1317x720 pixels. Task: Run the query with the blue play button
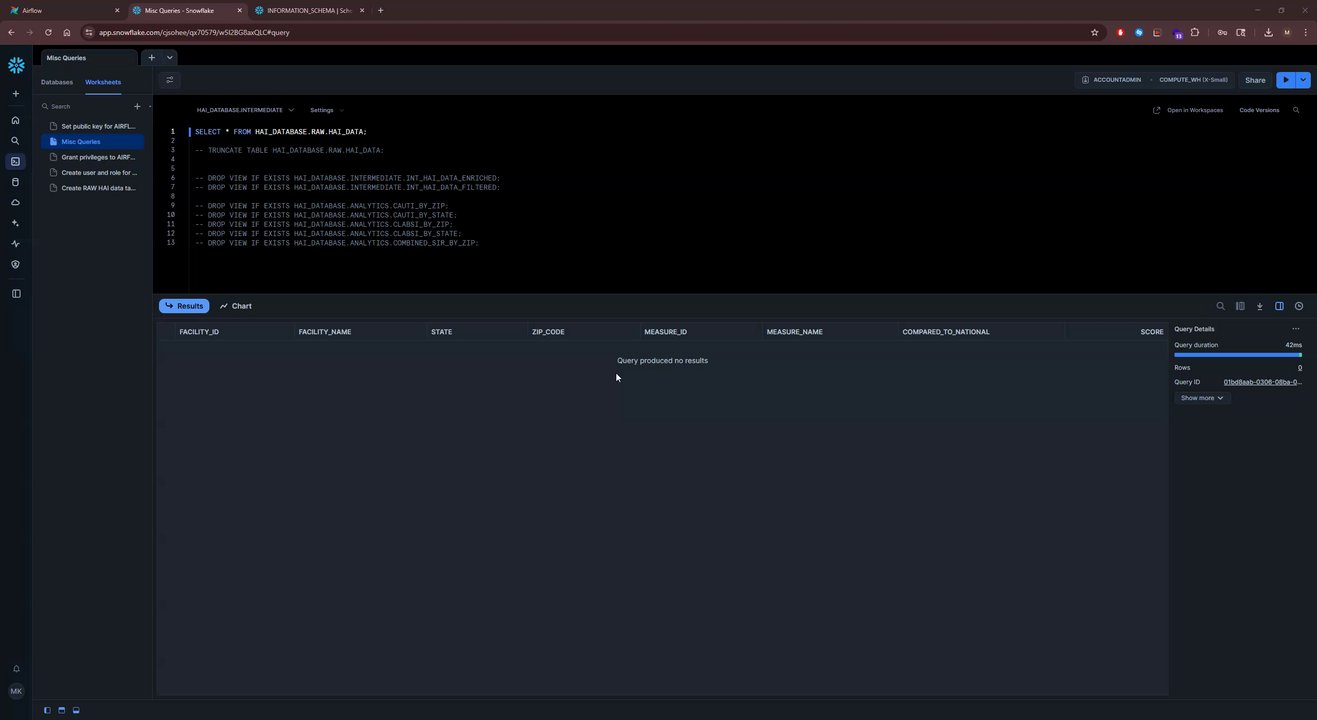(x=1286, y=80)
